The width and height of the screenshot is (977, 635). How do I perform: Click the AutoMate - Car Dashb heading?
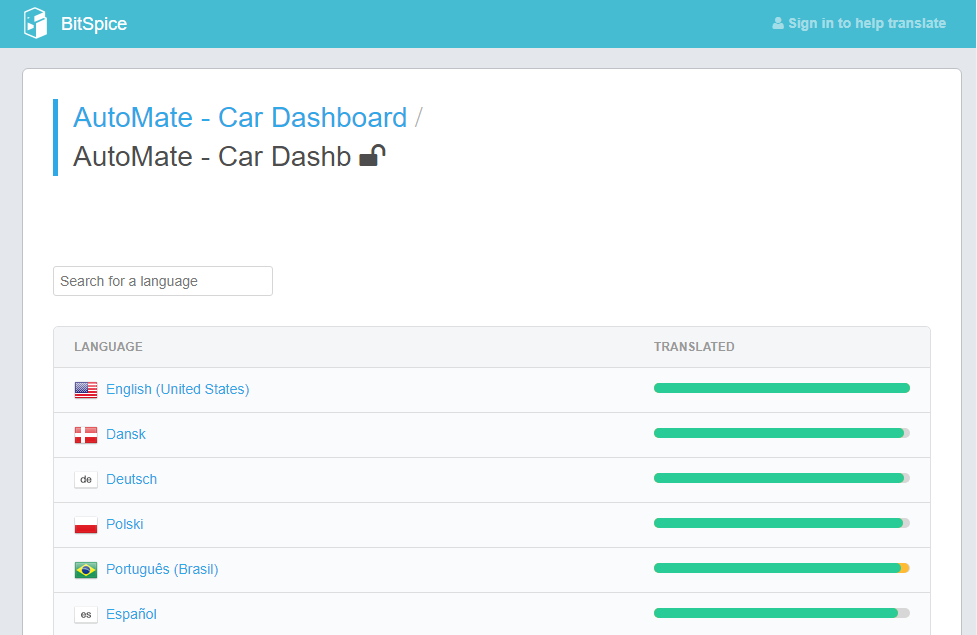click(212, 156)
